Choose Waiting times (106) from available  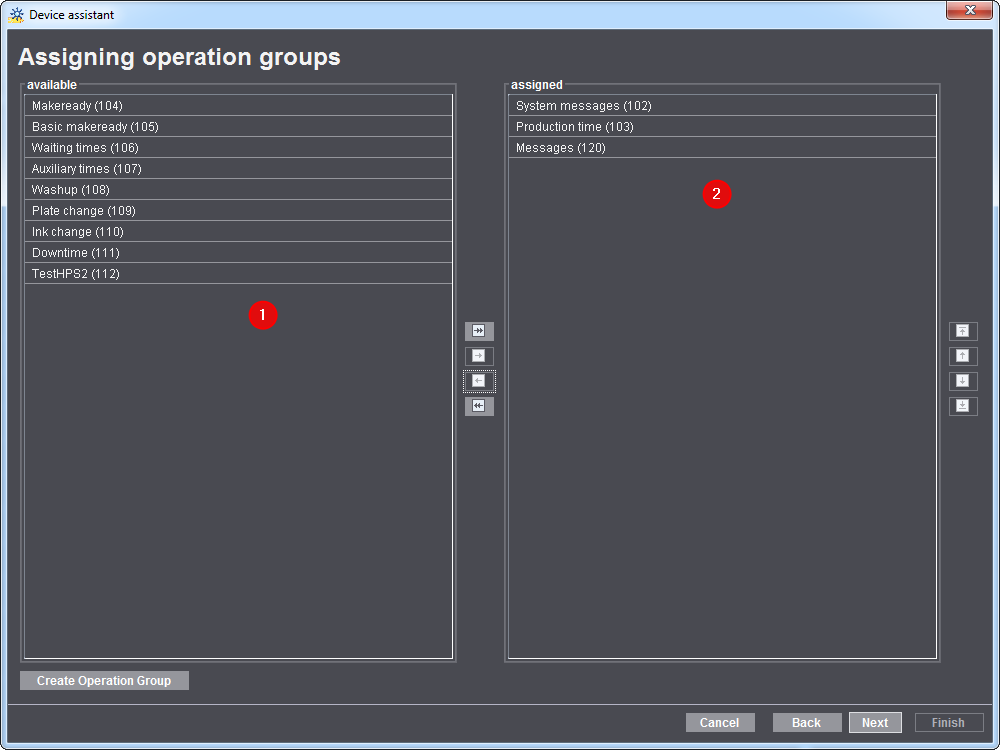238,148
